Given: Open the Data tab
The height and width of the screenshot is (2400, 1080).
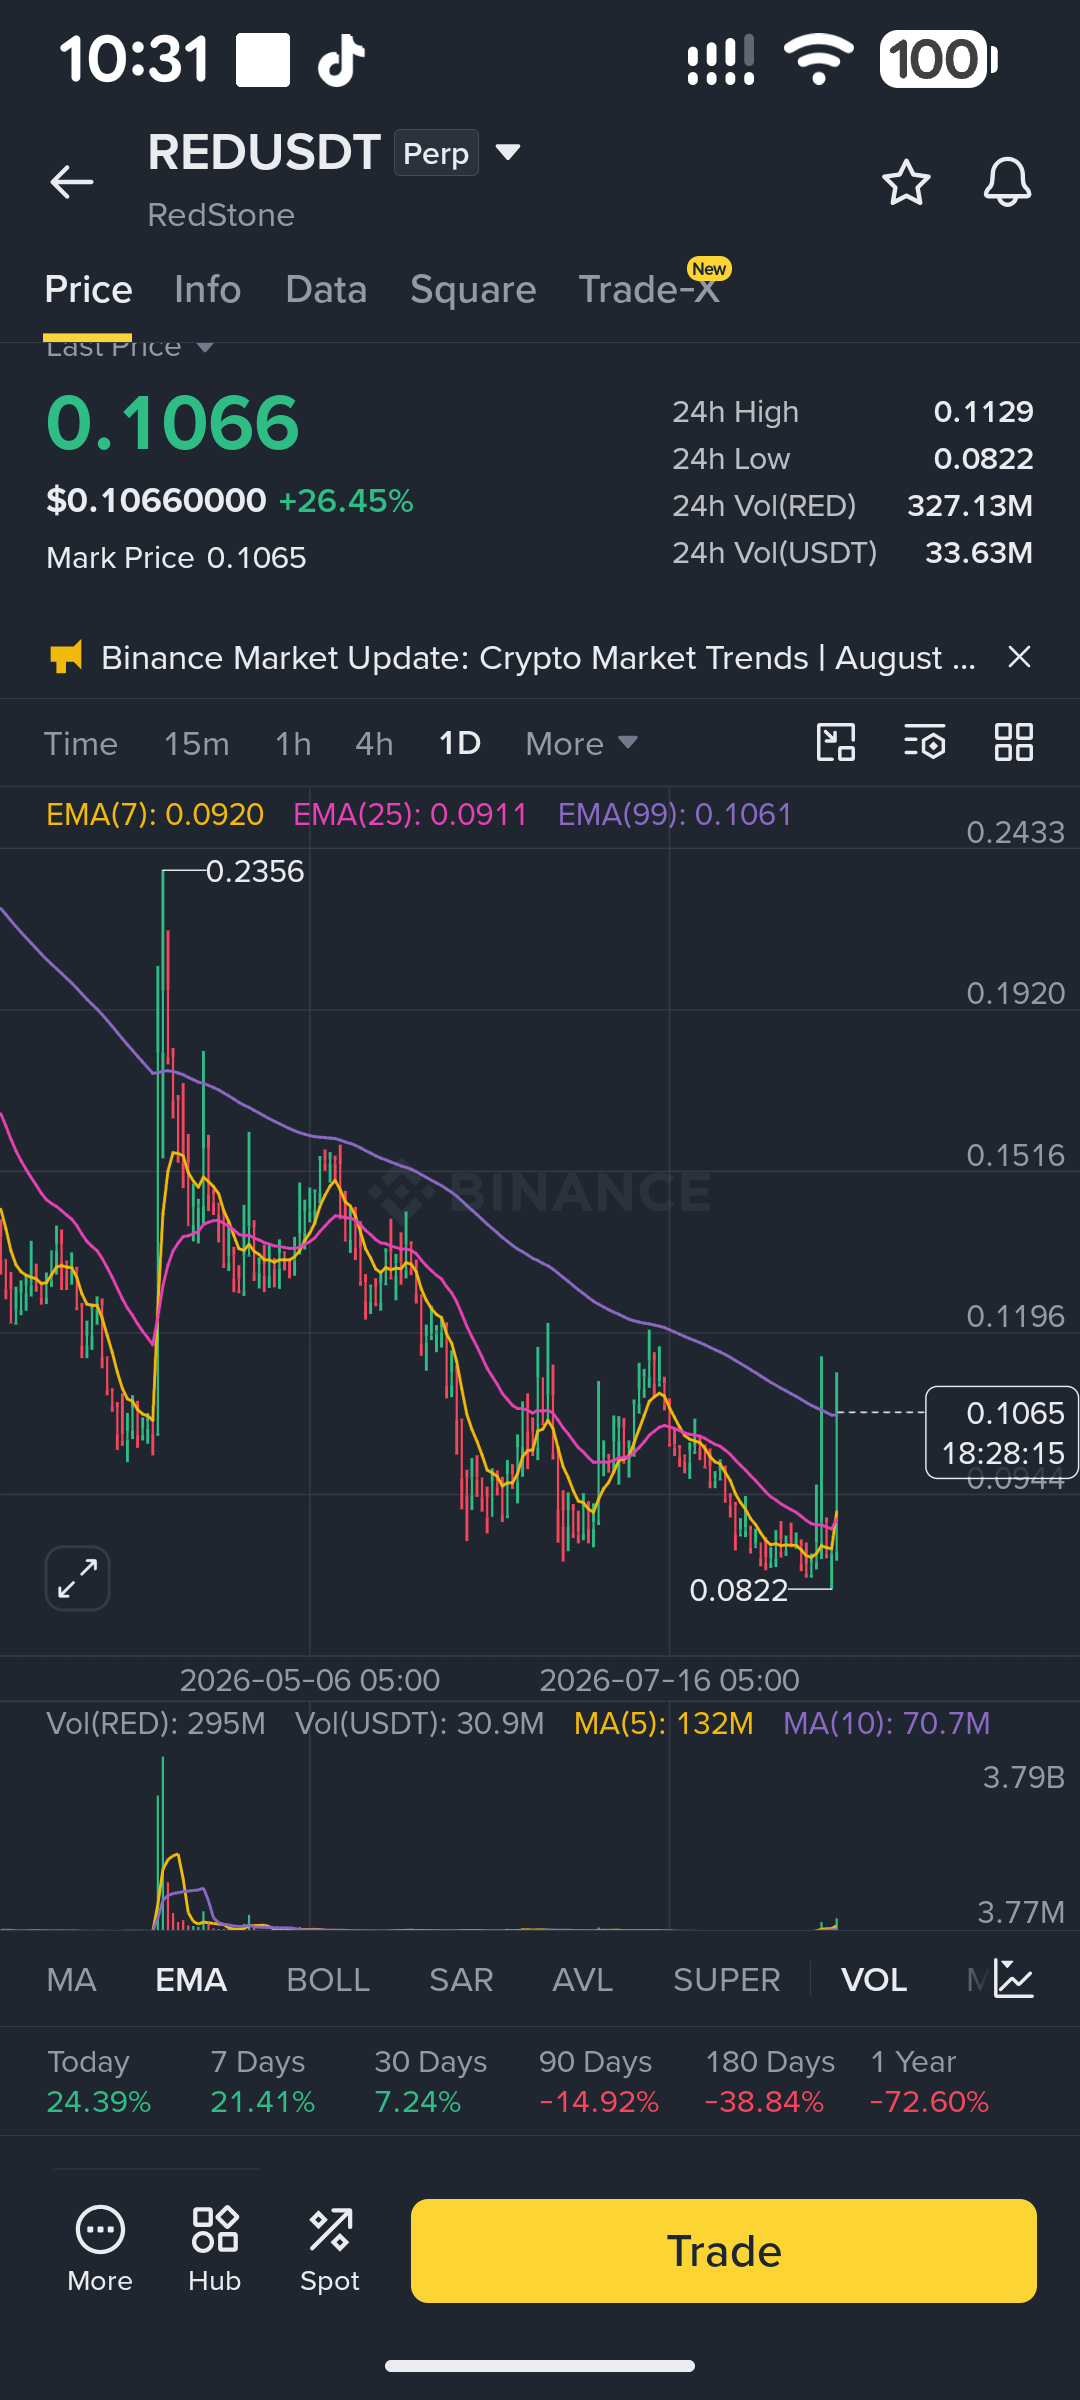Looking at the screenshot, I should pyautogui.click(x=326, y=290).
